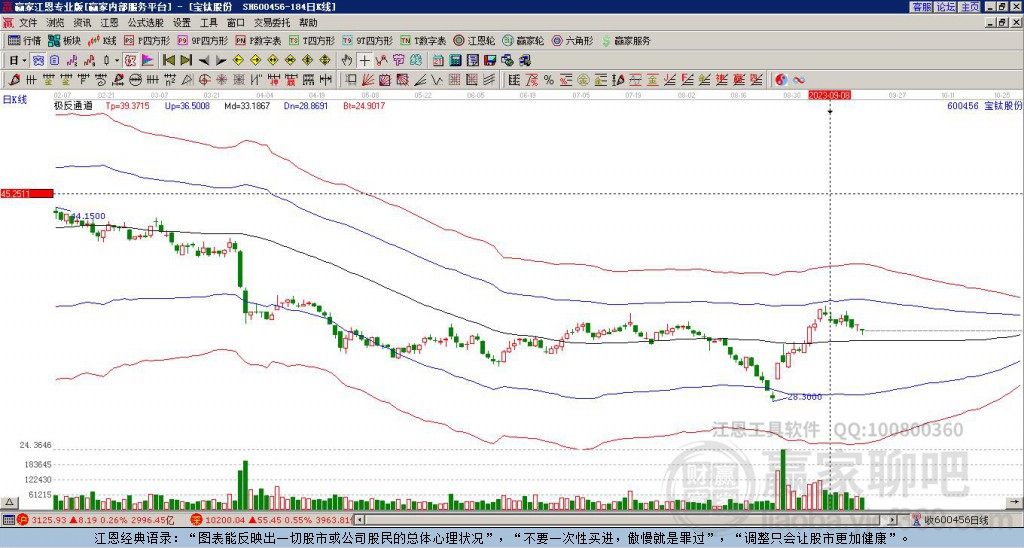The width and height of the screenshot is (1024, 548).
Task: Open the 赢家轮 wheel tool
Action: [523, 40]
